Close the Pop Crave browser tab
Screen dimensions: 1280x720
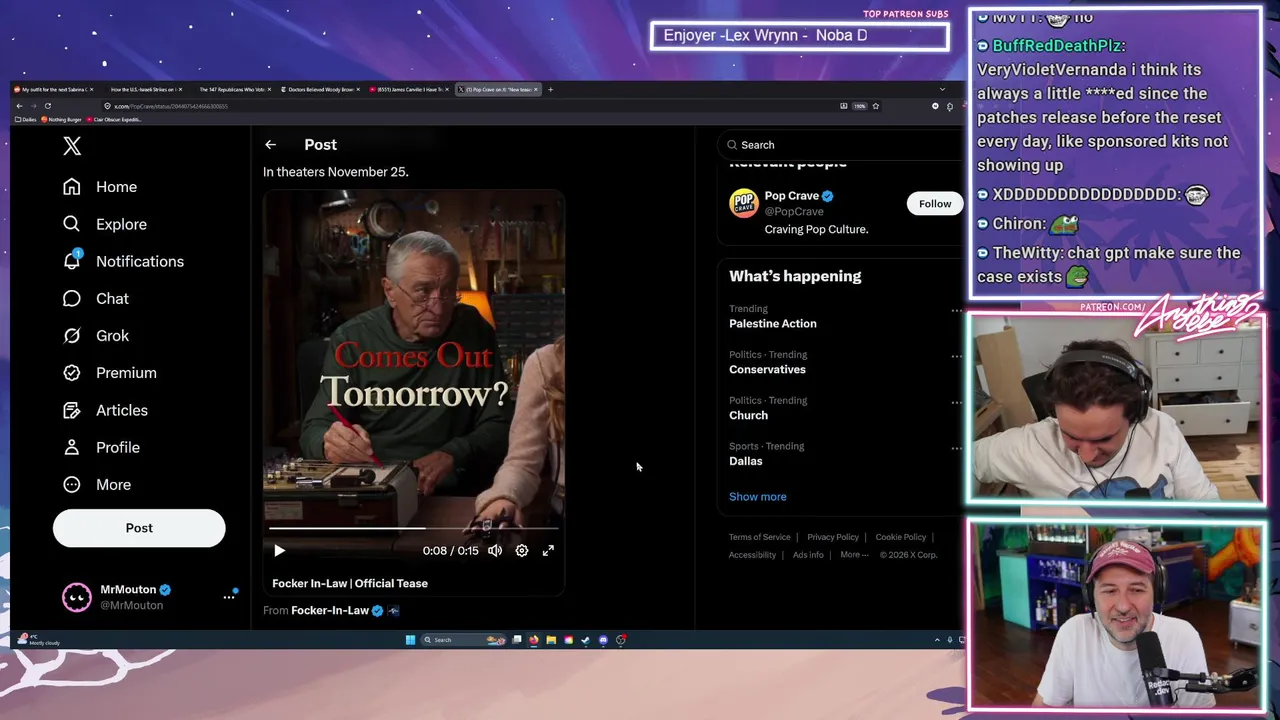pyautogui.click(x=536, y=89)
